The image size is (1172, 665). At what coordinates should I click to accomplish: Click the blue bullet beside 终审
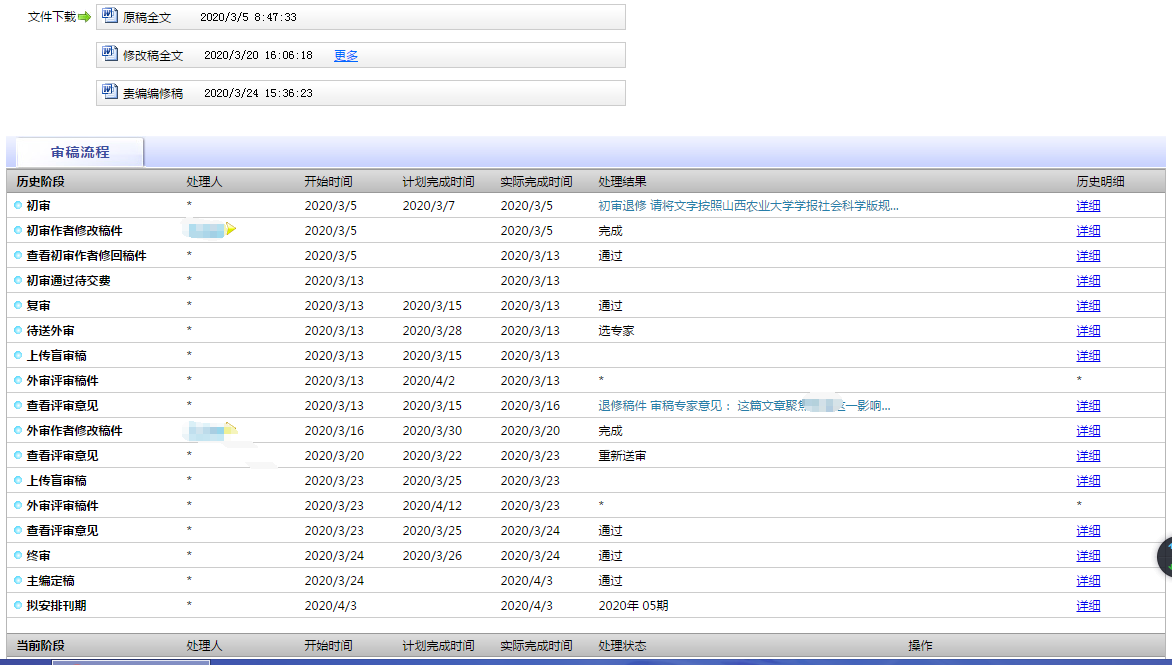click(x=18, y=555)
